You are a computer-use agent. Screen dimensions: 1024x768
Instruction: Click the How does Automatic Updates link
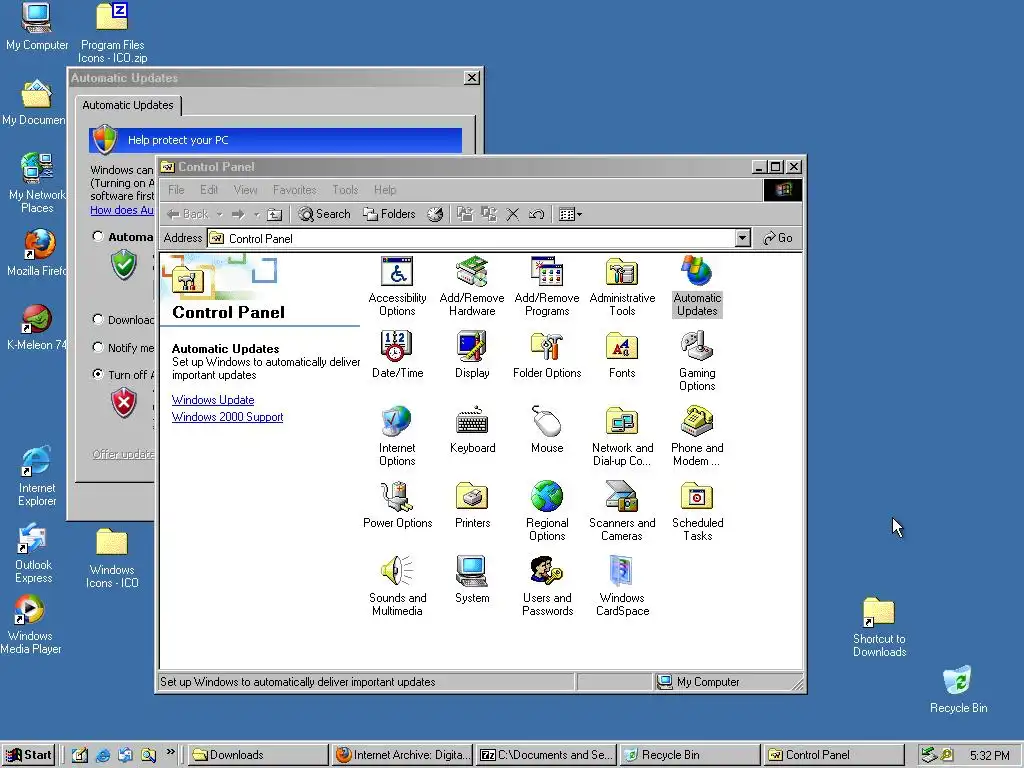[122, 210]
